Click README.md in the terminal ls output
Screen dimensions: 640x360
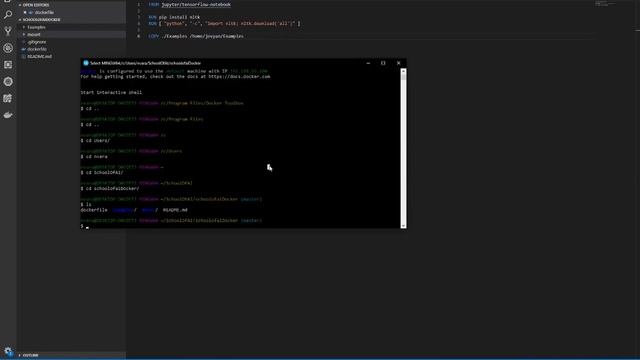(175, 210)
